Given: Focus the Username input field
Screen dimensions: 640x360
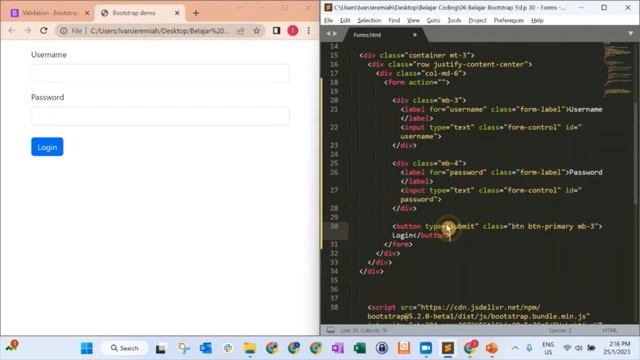Looking at the screenshot, I should (160, 73).
